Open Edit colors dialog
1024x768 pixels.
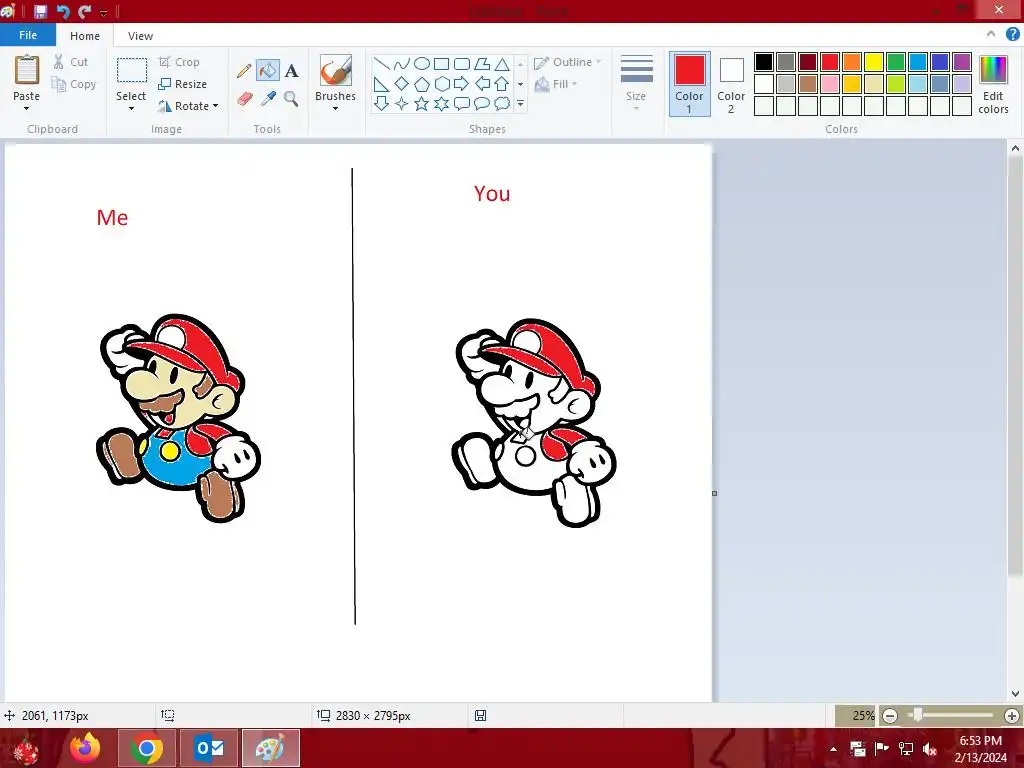tap(993, 84)
